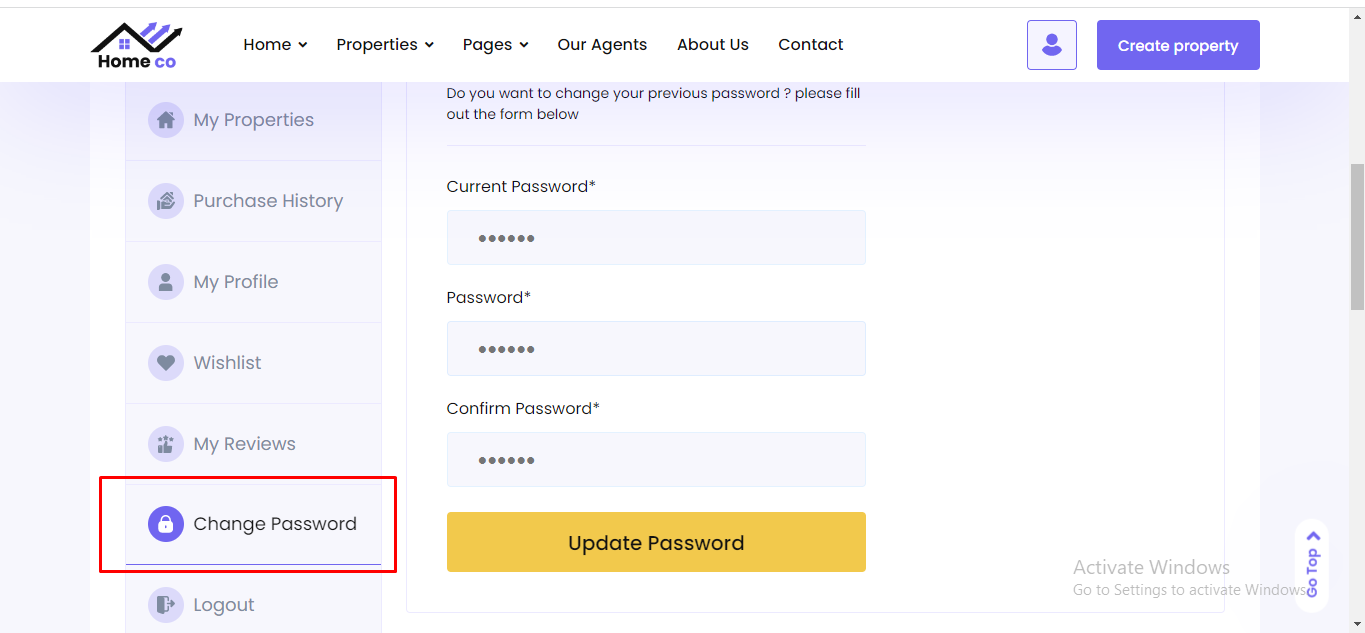Click the My Properties house icon
The width and height of the screenshot is (1365, 633).
coord(166,120)
